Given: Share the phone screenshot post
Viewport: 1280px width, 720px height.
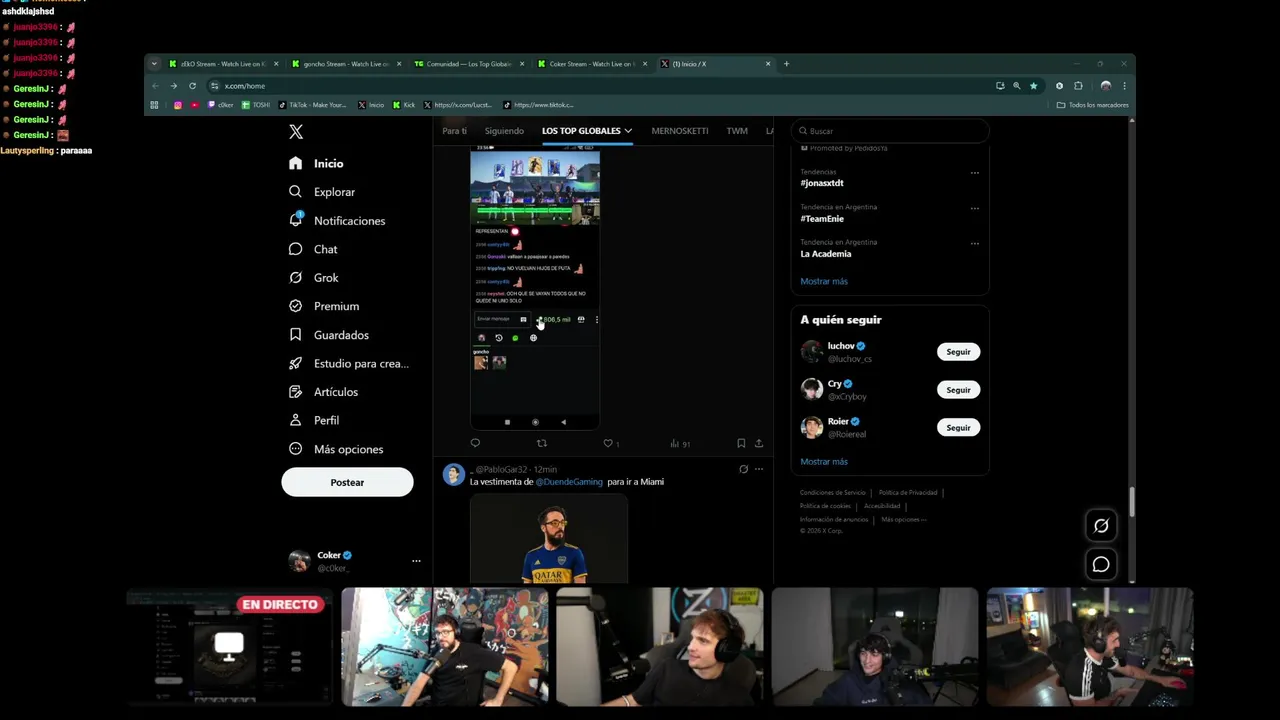Looking at the screenshot, I should coord(759,443).
